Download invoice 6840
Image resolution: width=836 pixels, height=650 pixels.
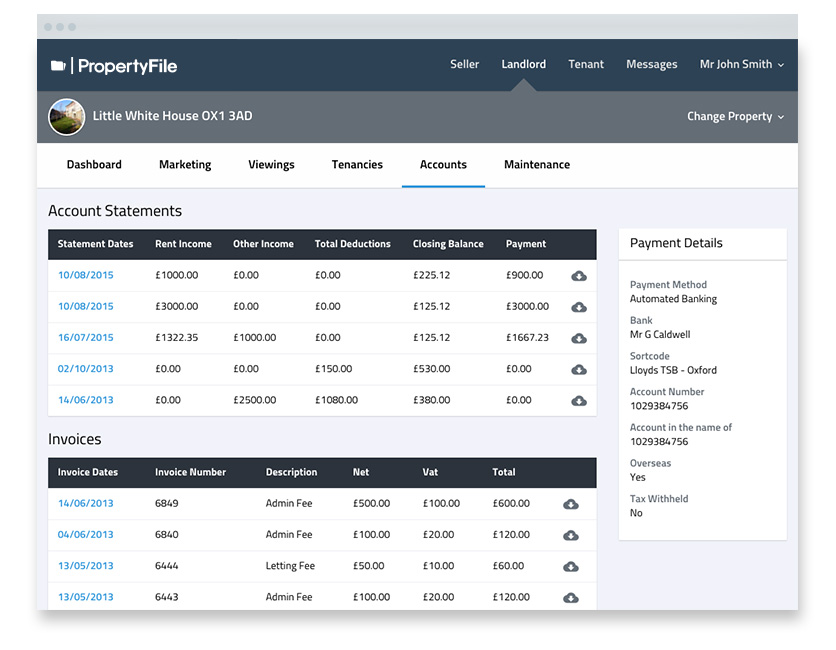[x=571, y=535]
